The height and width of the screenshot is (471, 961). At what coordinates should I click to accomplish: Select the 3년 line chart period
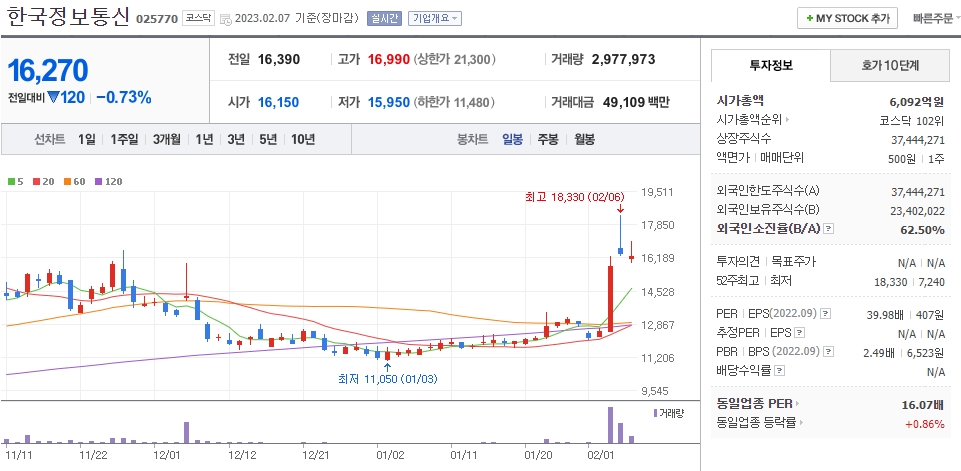click(236, 139)
